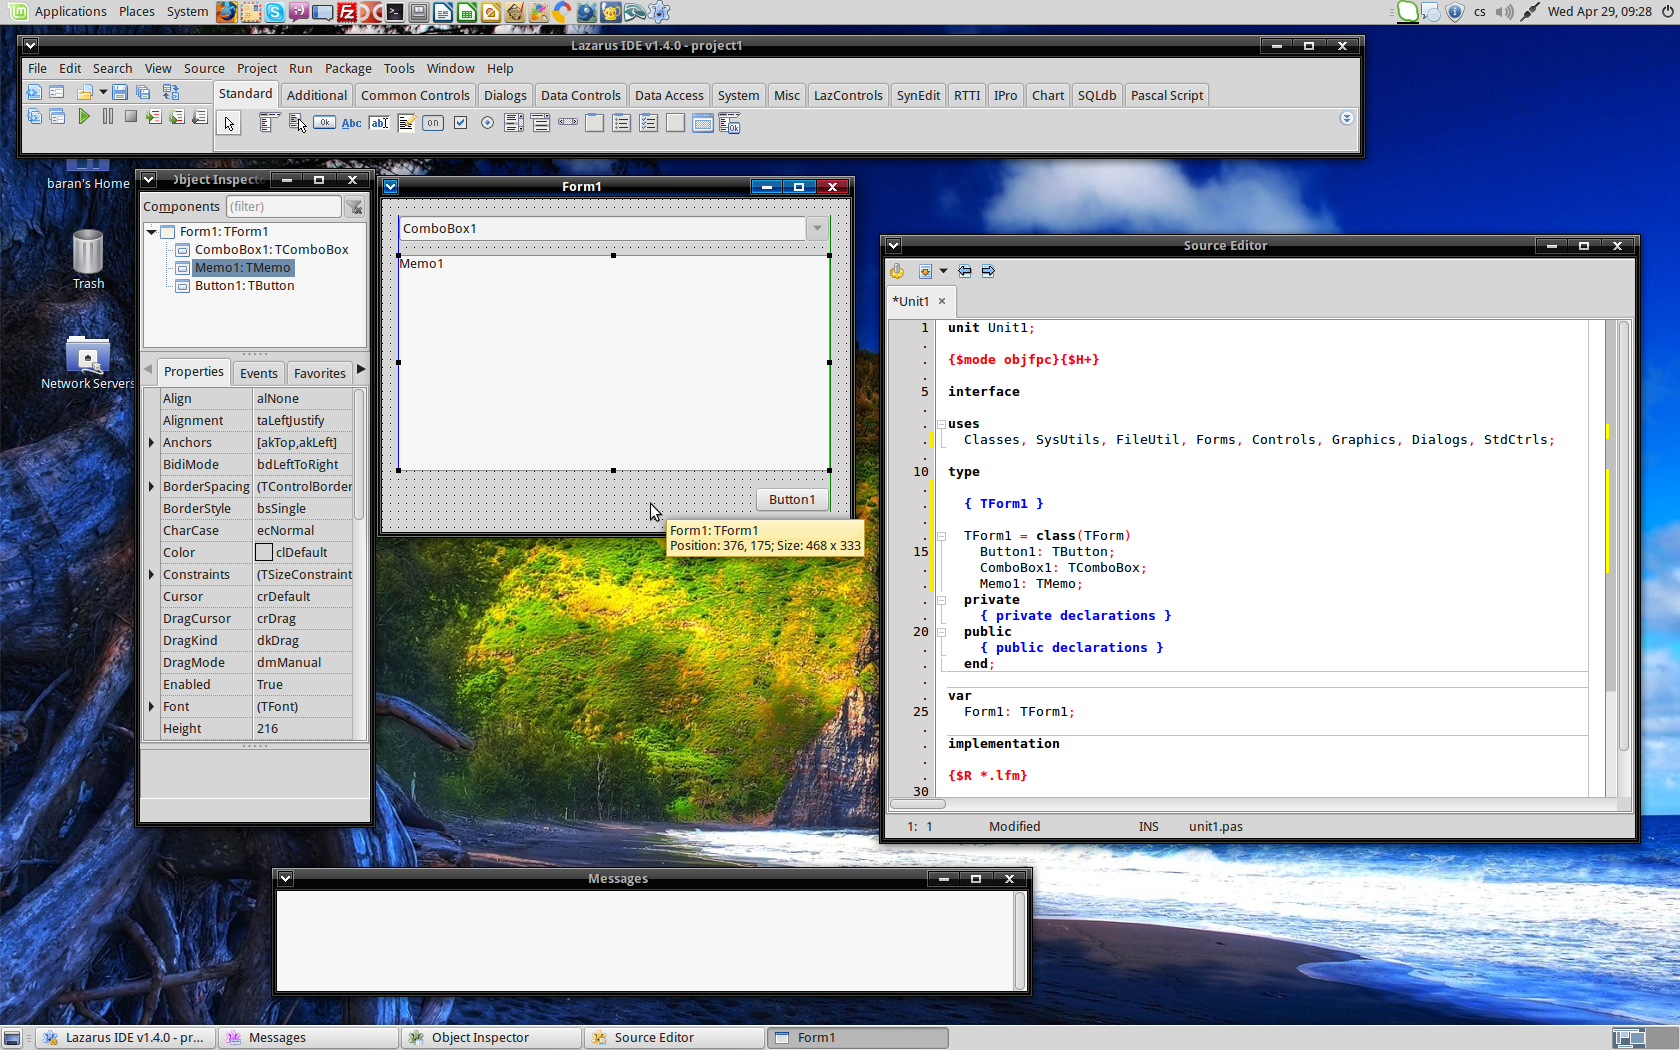Open the Jump Back icon in Source Editor

click(965, 270)
